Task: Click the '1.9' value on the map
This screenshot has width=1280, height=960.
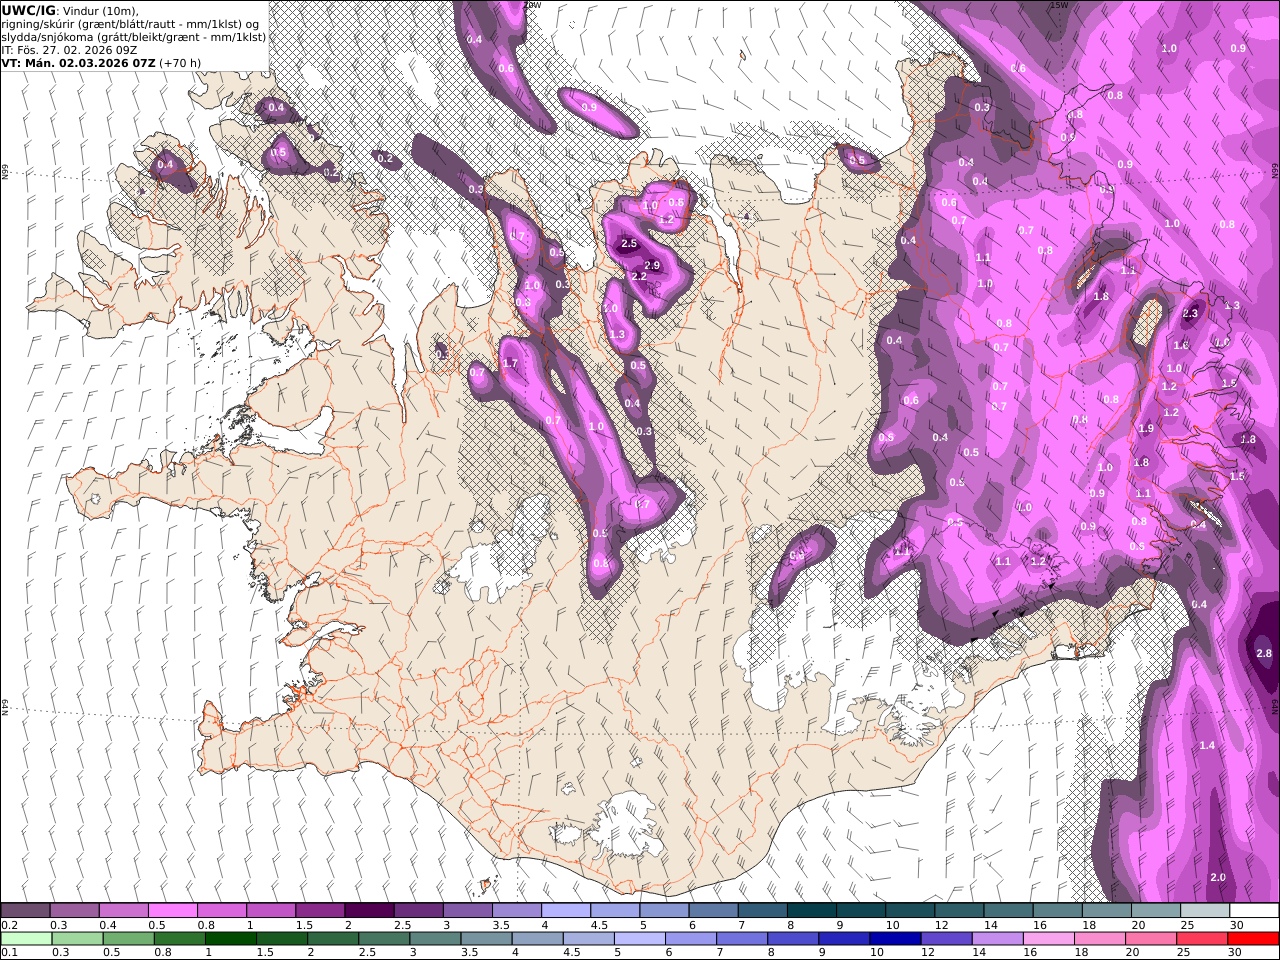Action: (x=1147, y=428)
